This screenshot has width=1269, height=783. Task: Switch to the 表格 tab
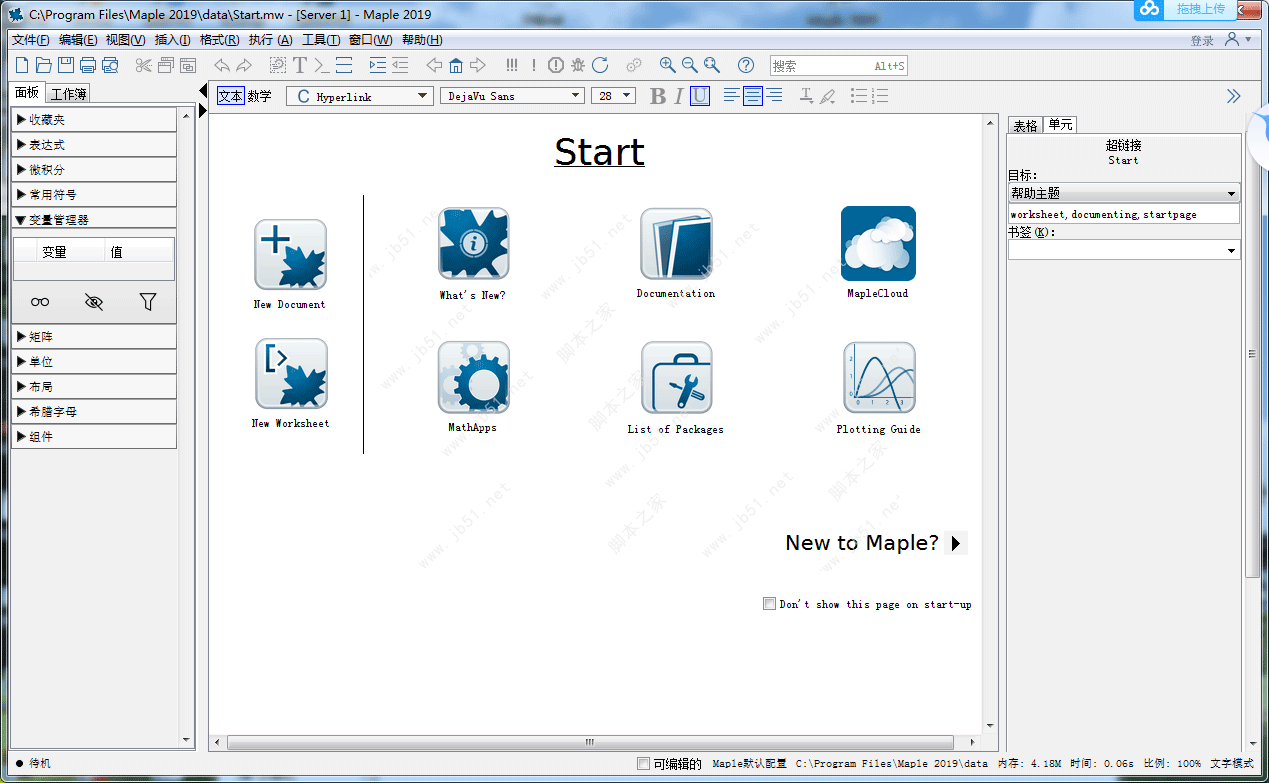(x=1025, y=125)
